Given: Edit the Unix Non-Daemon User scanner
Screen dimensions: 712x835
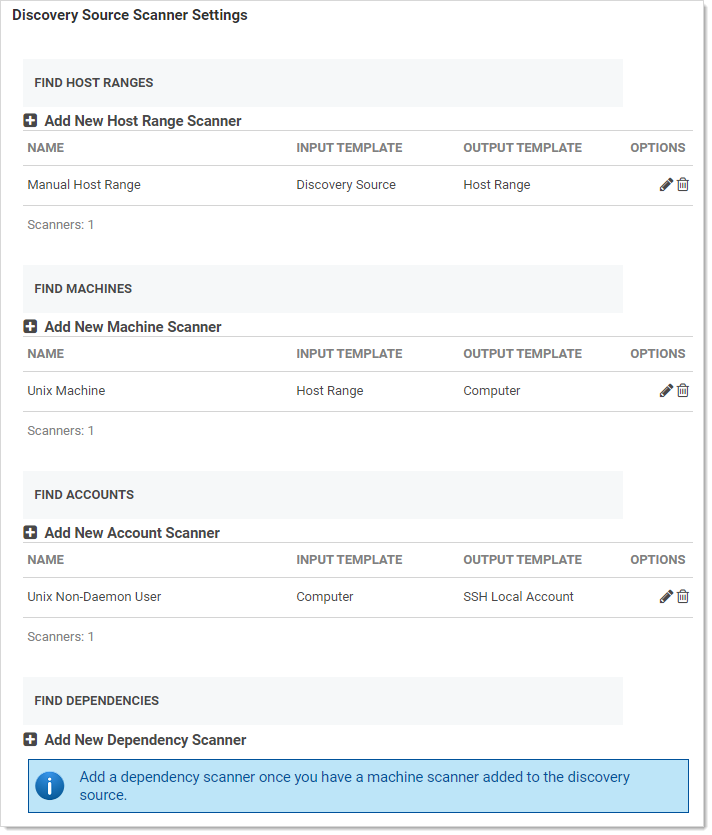Looking at the screenshot, I should 666,597.
